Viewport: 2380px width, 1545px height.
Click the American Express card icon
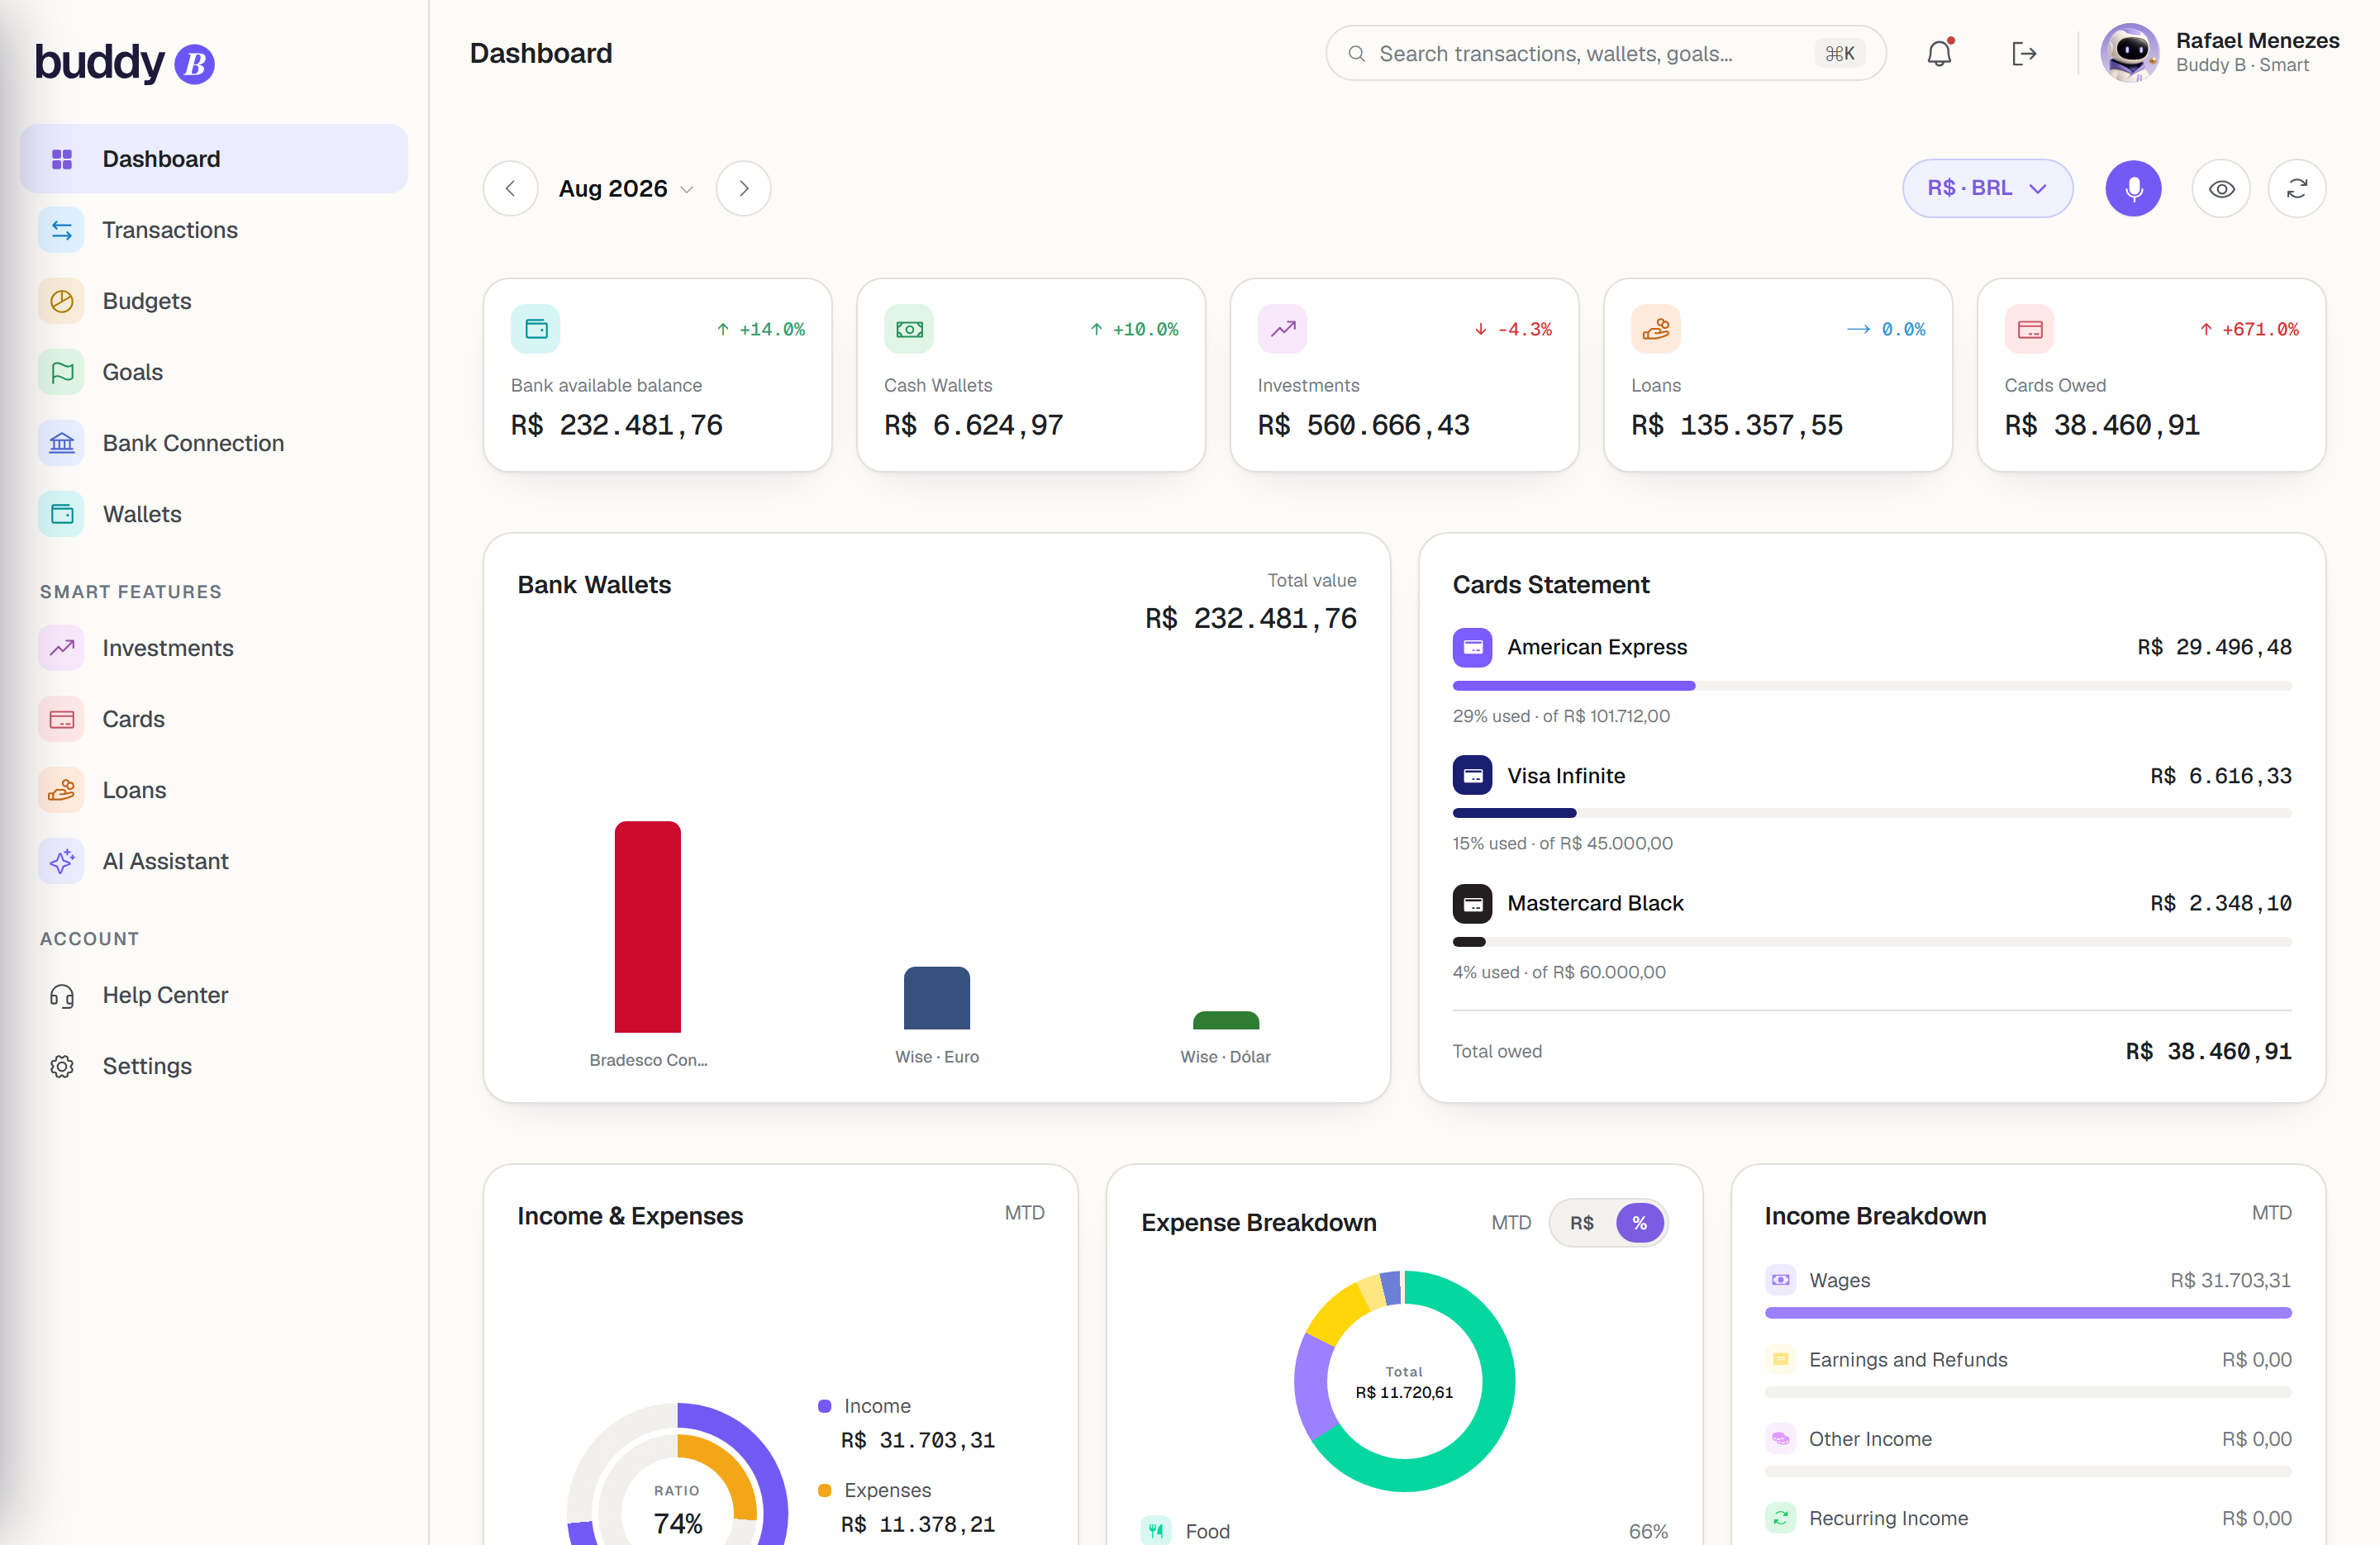tap(1473, 648)
